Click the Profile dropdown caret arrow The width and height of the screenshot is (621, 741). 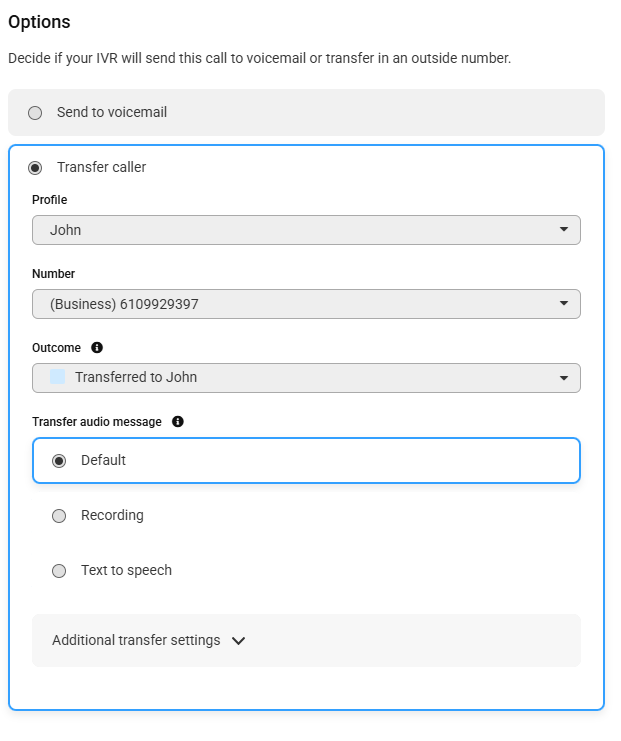click(x=564, y=230)
